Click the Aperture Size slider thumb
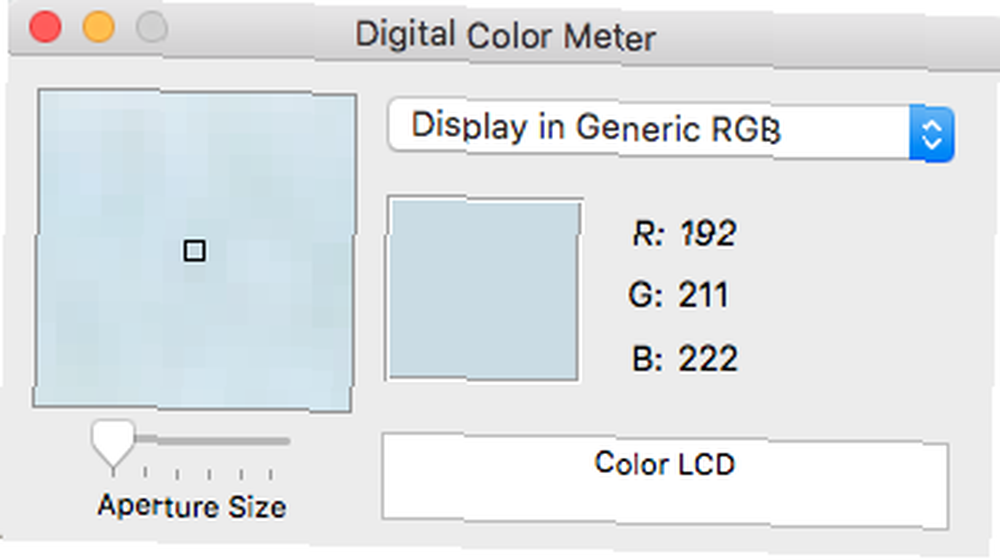The width and height of the screenshot is (1000, 560). coord(113,444)
